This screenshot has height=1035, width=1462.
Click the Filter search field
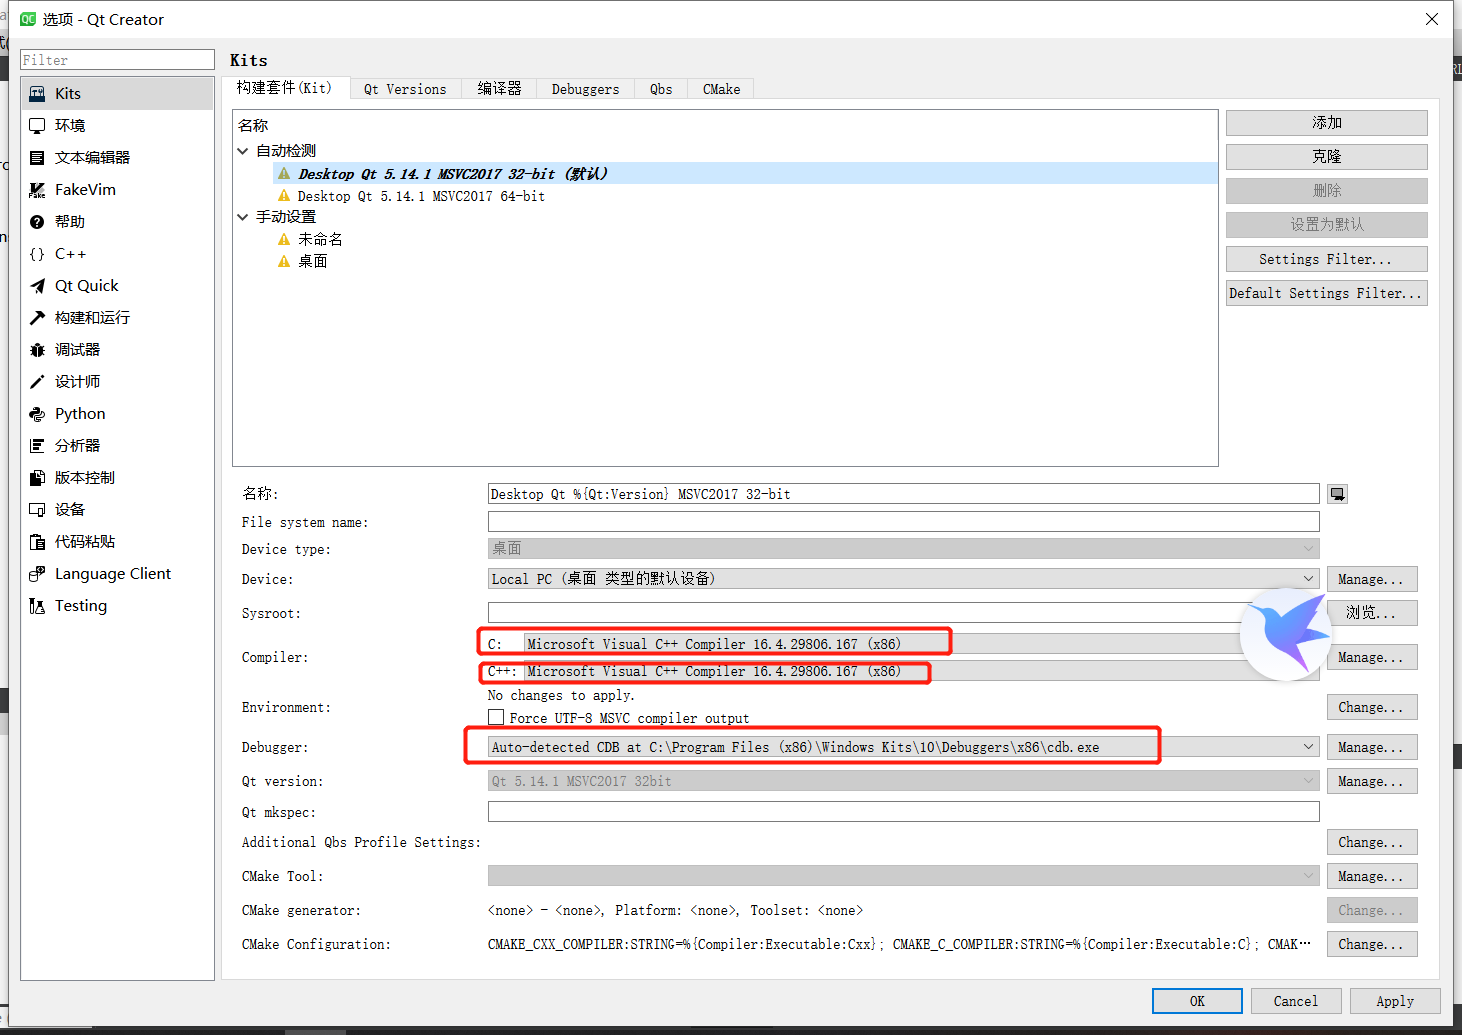[118, 60]
